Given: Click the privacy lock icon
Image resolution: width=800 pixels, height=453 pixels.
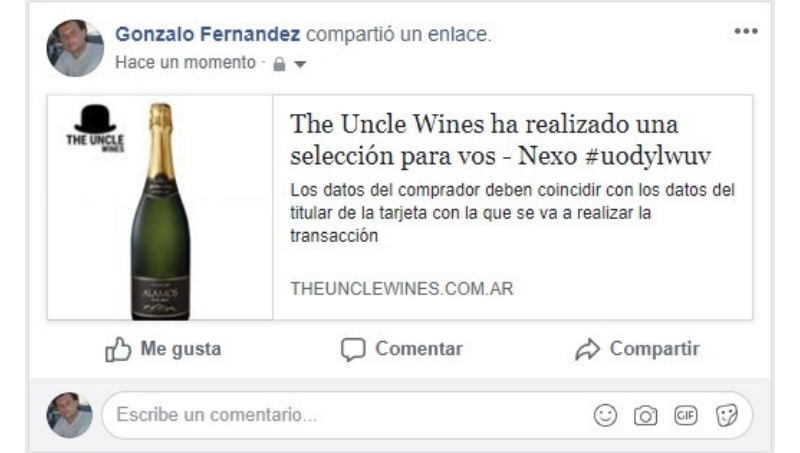Looking at the screenshot, I should (279, 64).
